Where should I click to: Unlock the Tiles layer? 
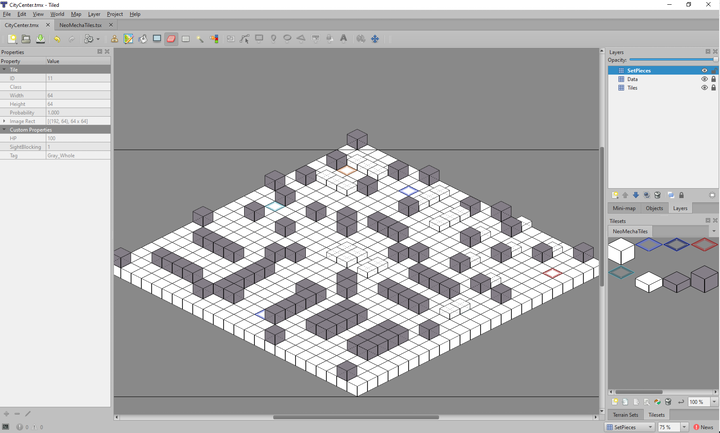point(713,88)
